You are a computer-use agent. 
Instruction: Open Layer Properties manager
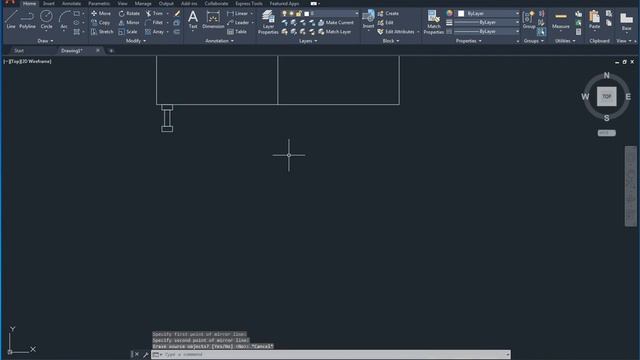click(x=268, y=22)
